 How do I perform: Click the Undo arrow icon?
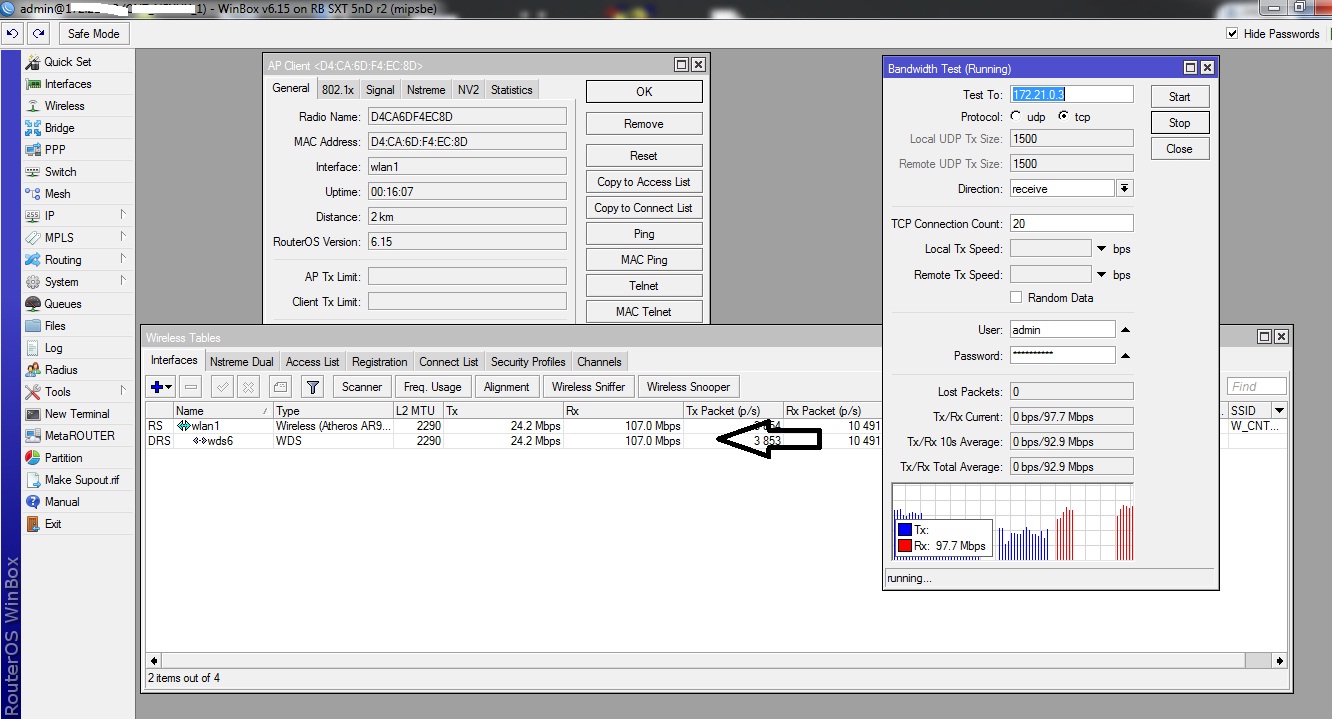13,34
